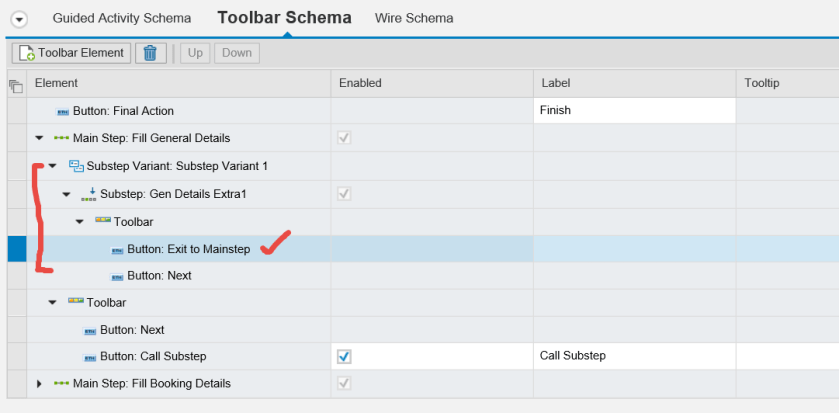This screenshot has height=413, width=839.
Task: Click the Gen Details Extra1 substep icon
Action: point(89,193)
